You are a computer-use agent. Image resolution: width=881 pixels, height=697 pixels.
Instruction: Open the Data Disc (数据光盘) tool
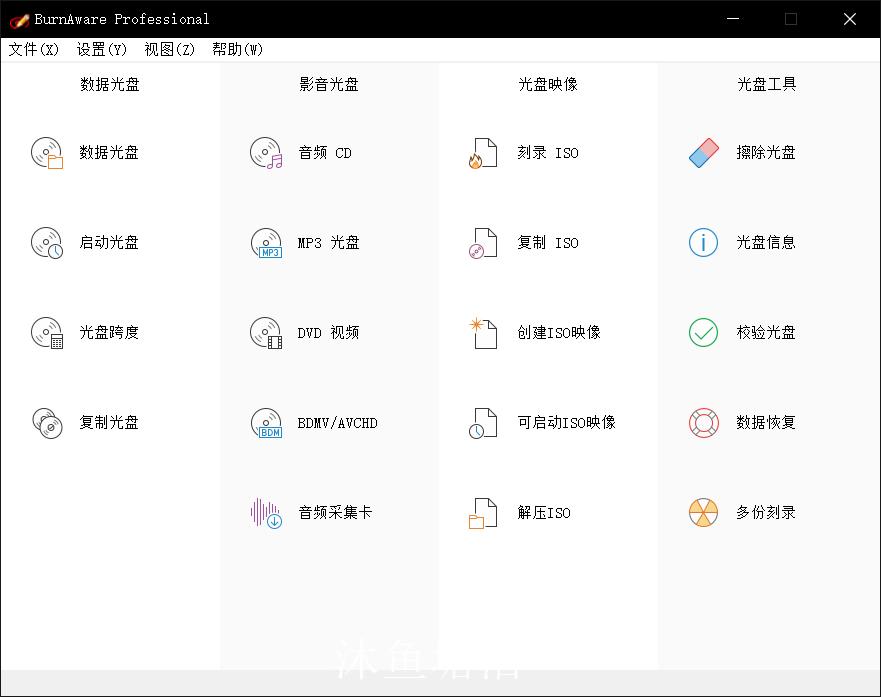[x=90, y=152]
